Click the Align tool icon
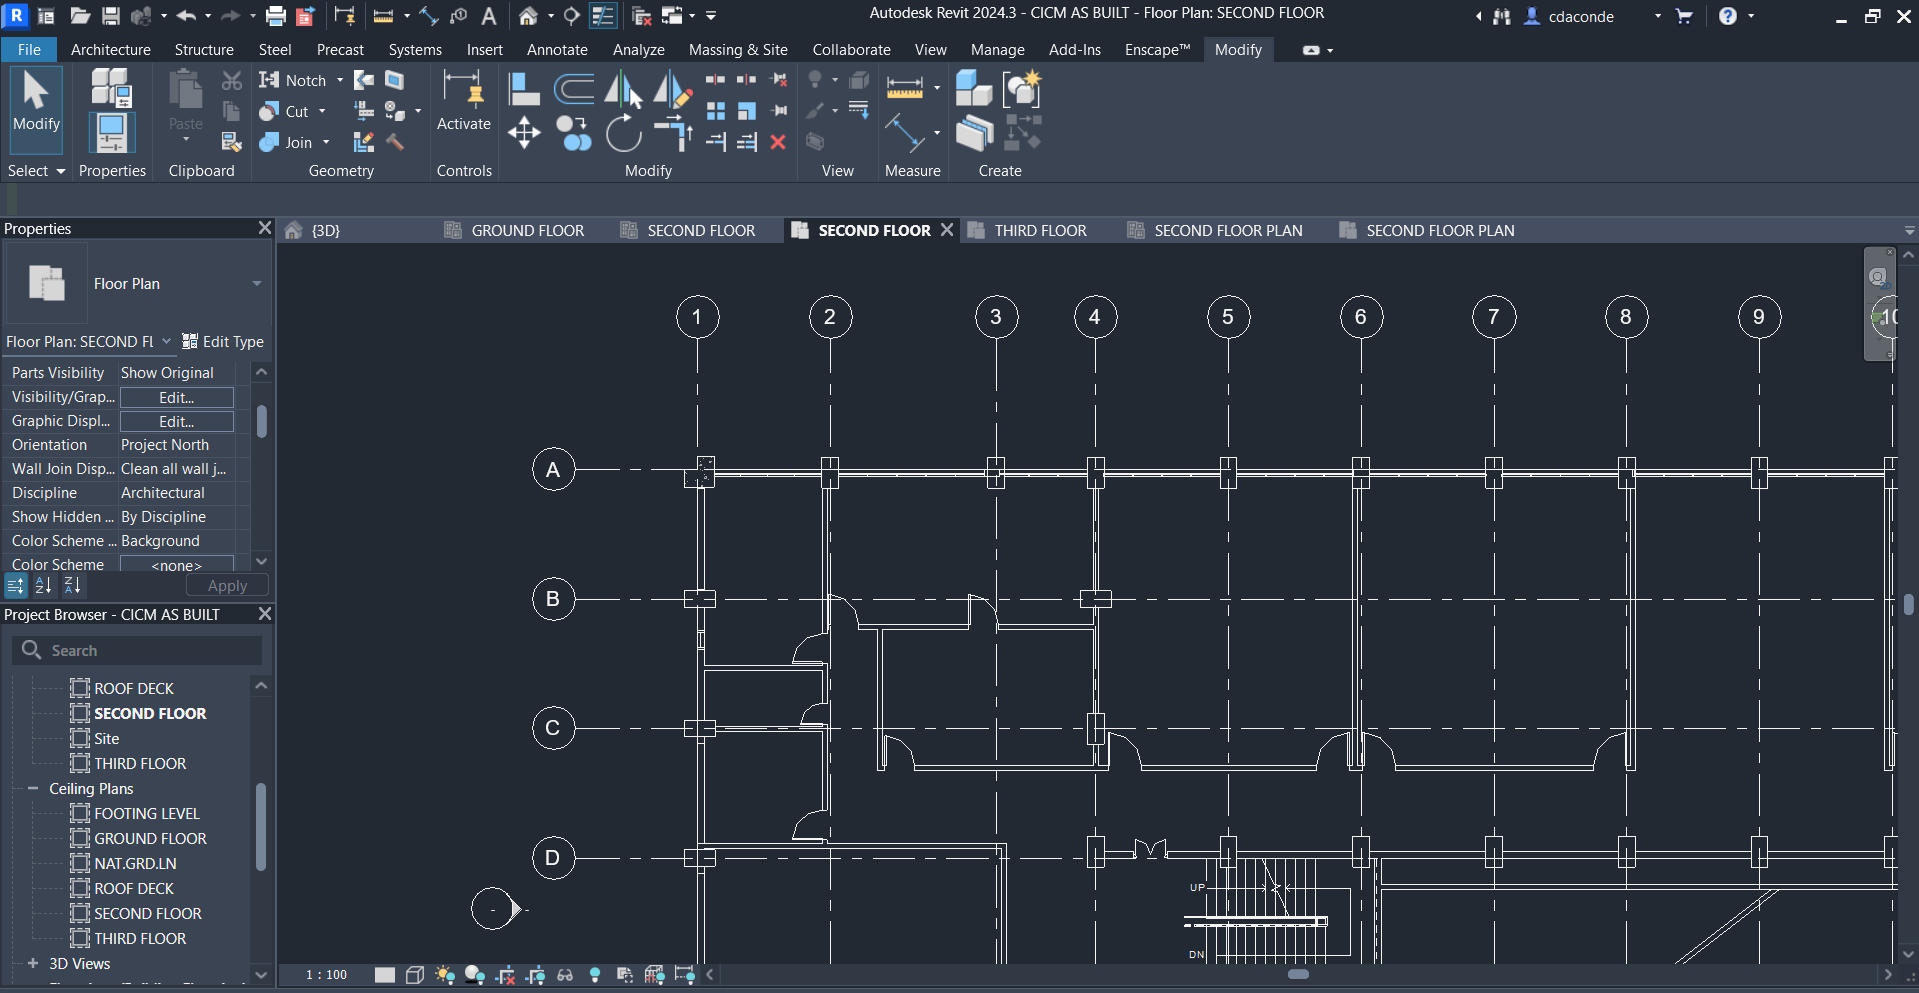The image size is (1919, 993). click(x=524, y=89)
